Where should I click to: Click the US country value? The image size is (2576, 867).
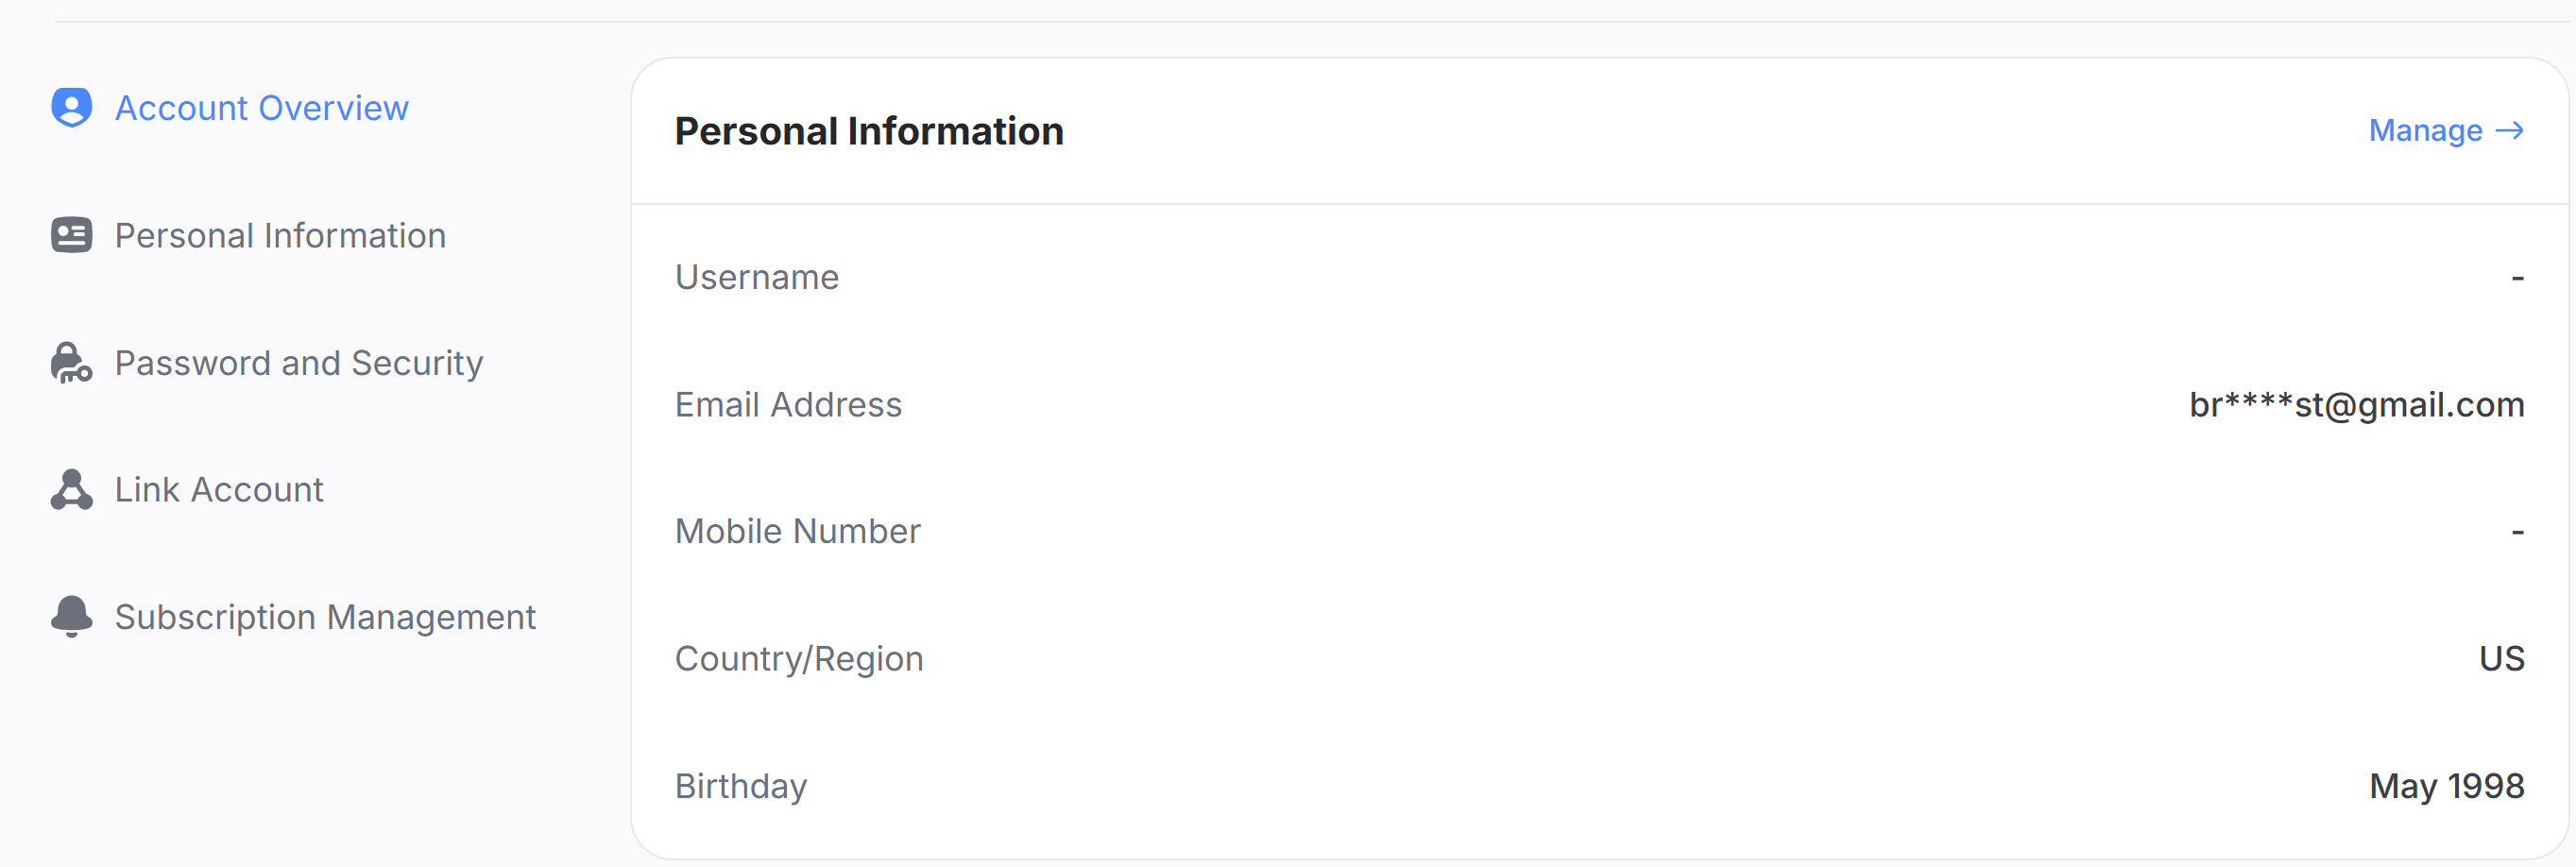click(2501, 659)
